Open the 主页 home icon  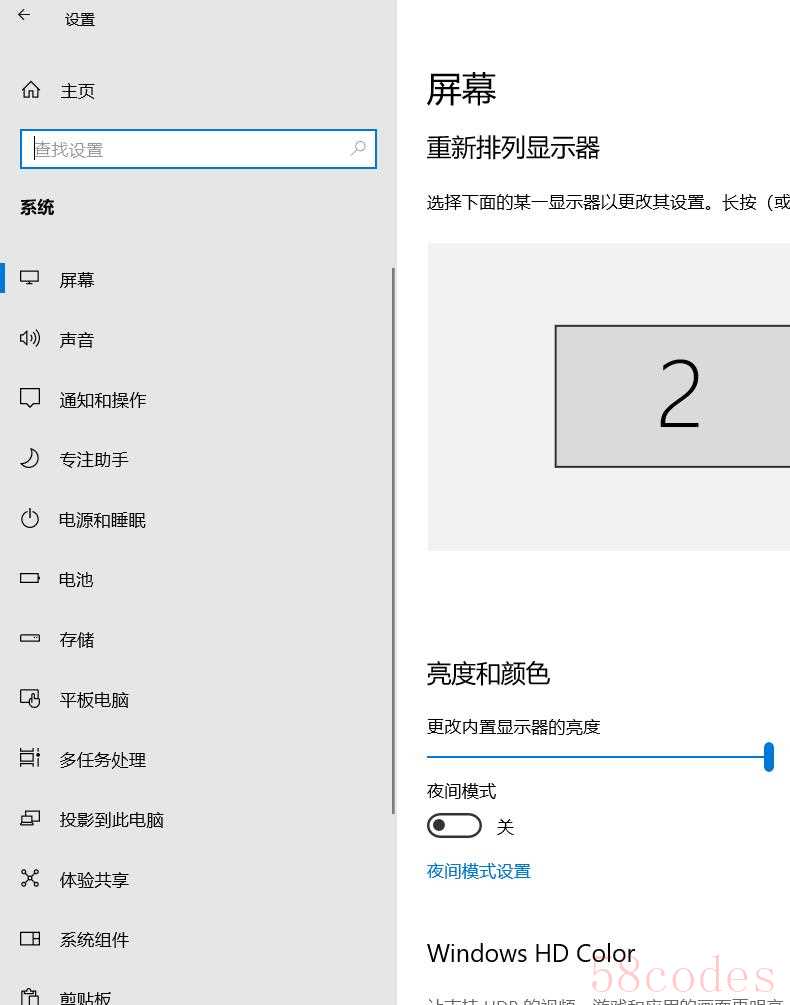click(x=31, y=91)
